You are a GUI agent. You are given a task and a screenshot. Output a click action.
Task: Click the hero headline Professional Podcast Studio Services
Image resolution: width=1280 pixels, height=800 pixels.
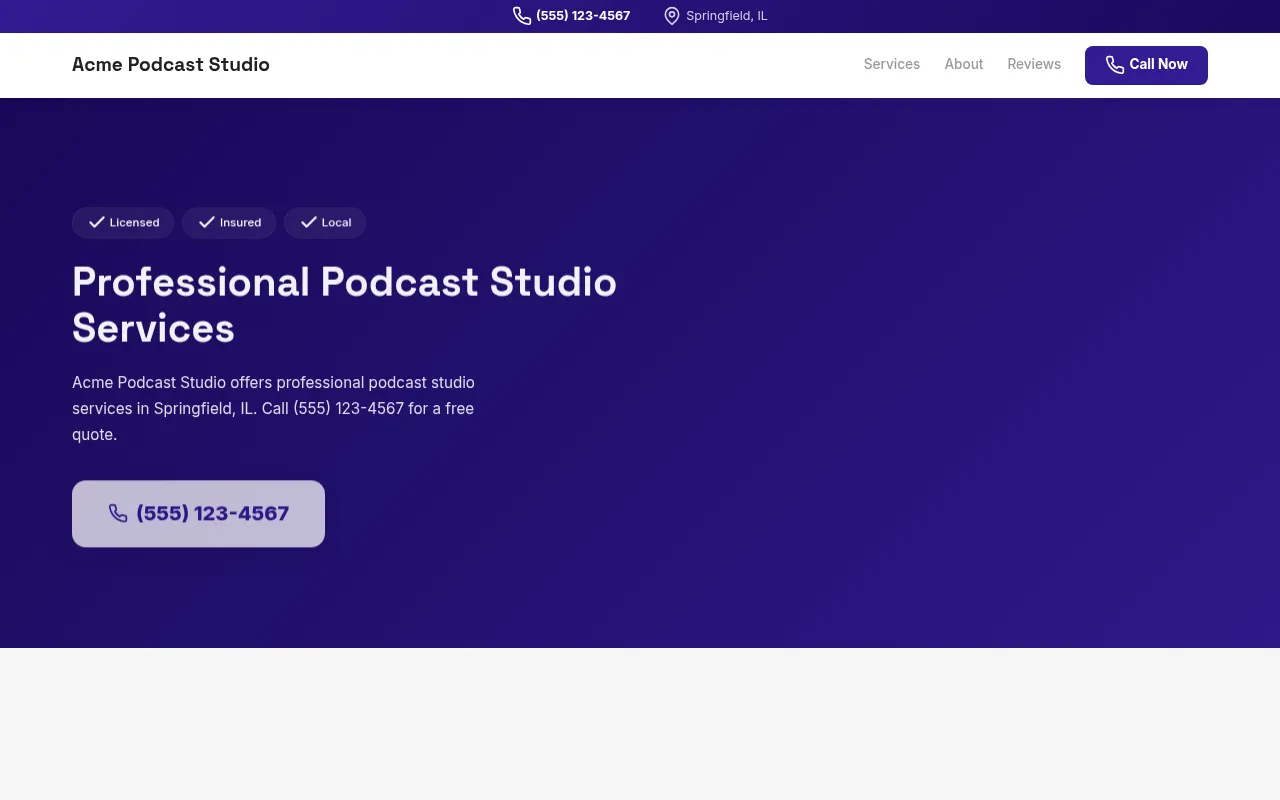click(x=344, y=305)
